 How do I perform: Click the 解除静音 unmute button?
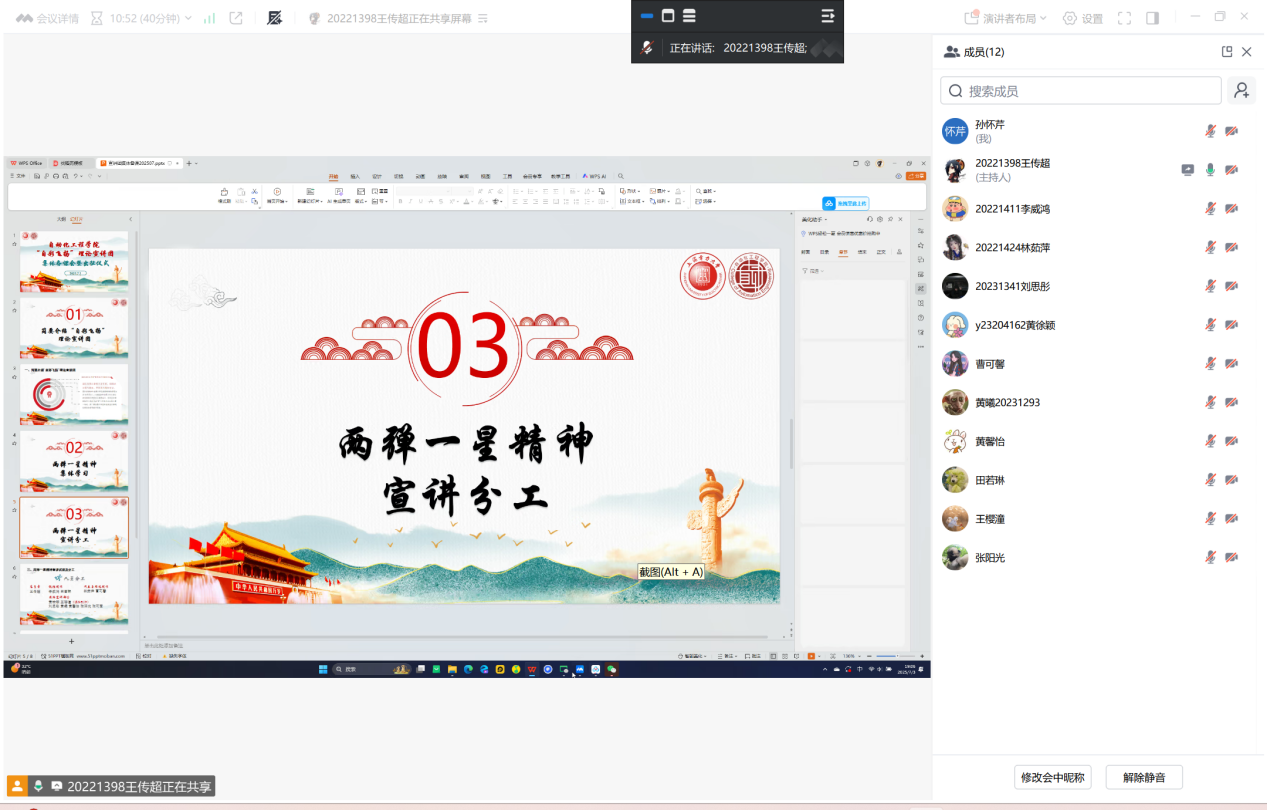pos(1144,777)
